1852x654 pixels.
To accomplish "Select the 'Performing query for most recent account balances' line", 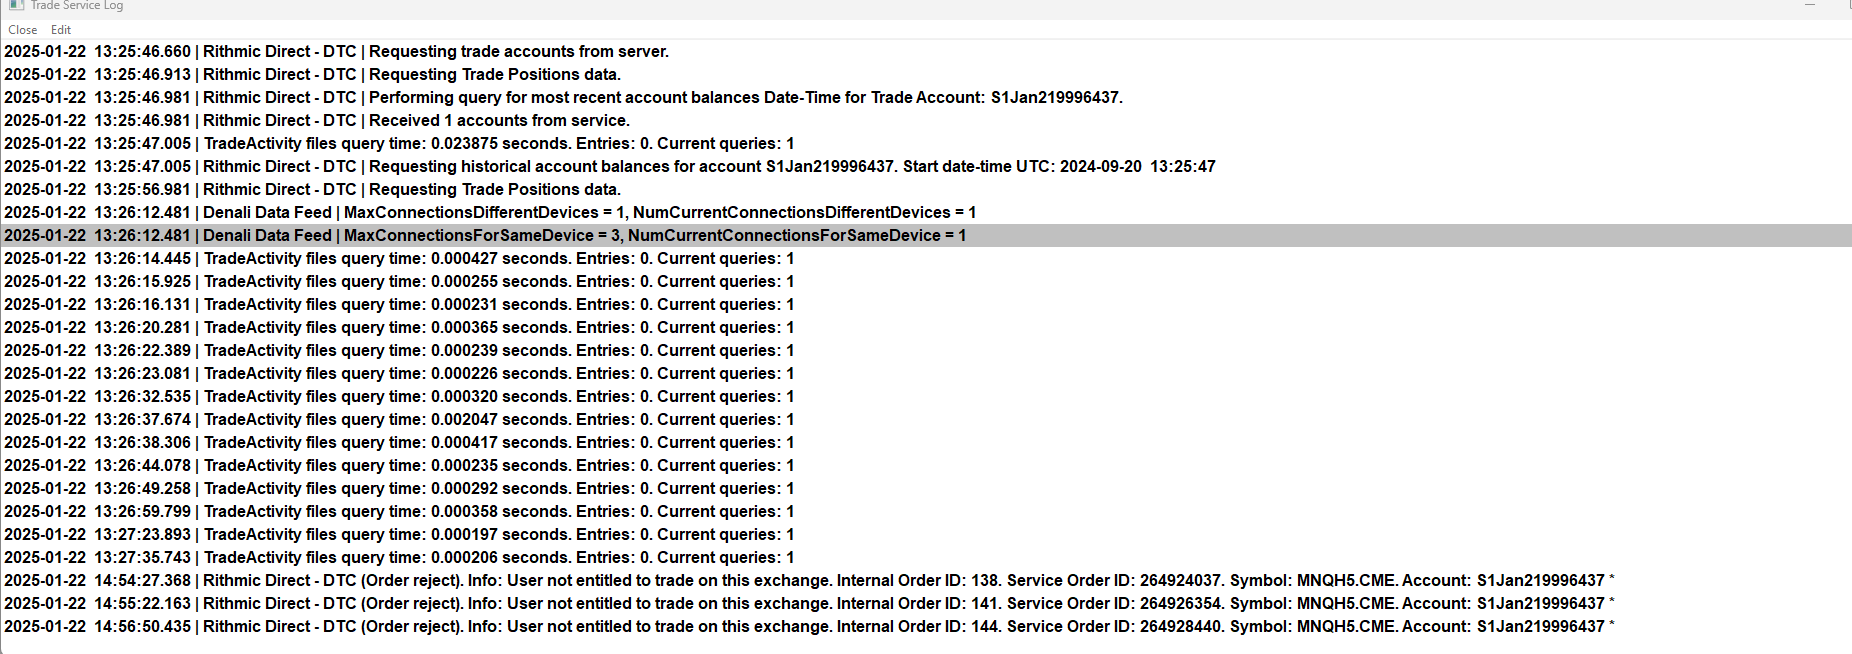I will coord(926,98).
